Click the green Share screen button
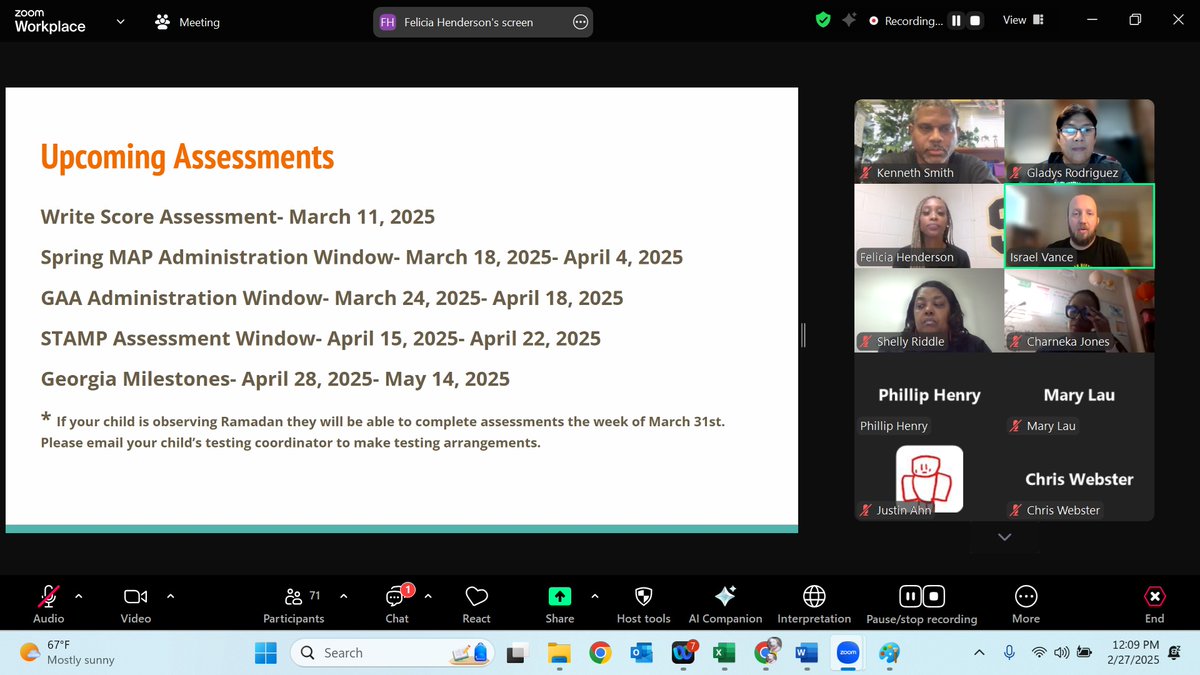The height and width of the screenshot is (675, 1200). point(560,603)
